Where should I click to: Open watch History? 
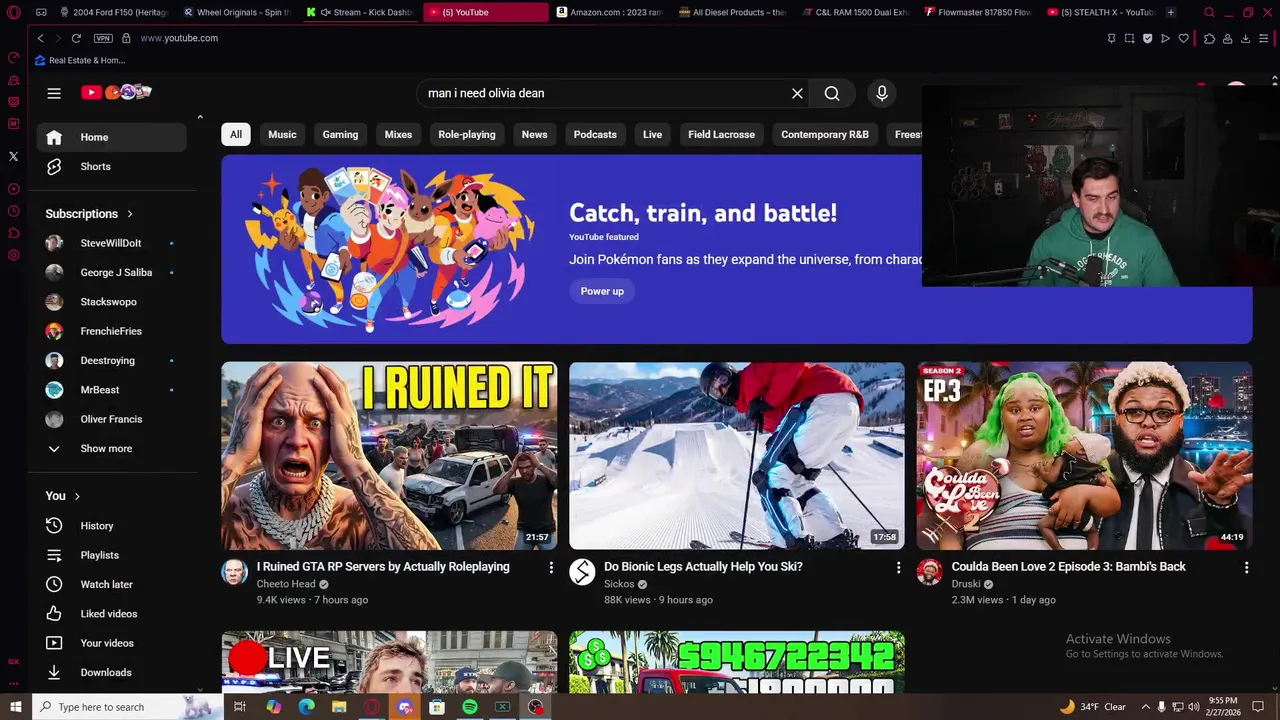click(x=112, y=526)
